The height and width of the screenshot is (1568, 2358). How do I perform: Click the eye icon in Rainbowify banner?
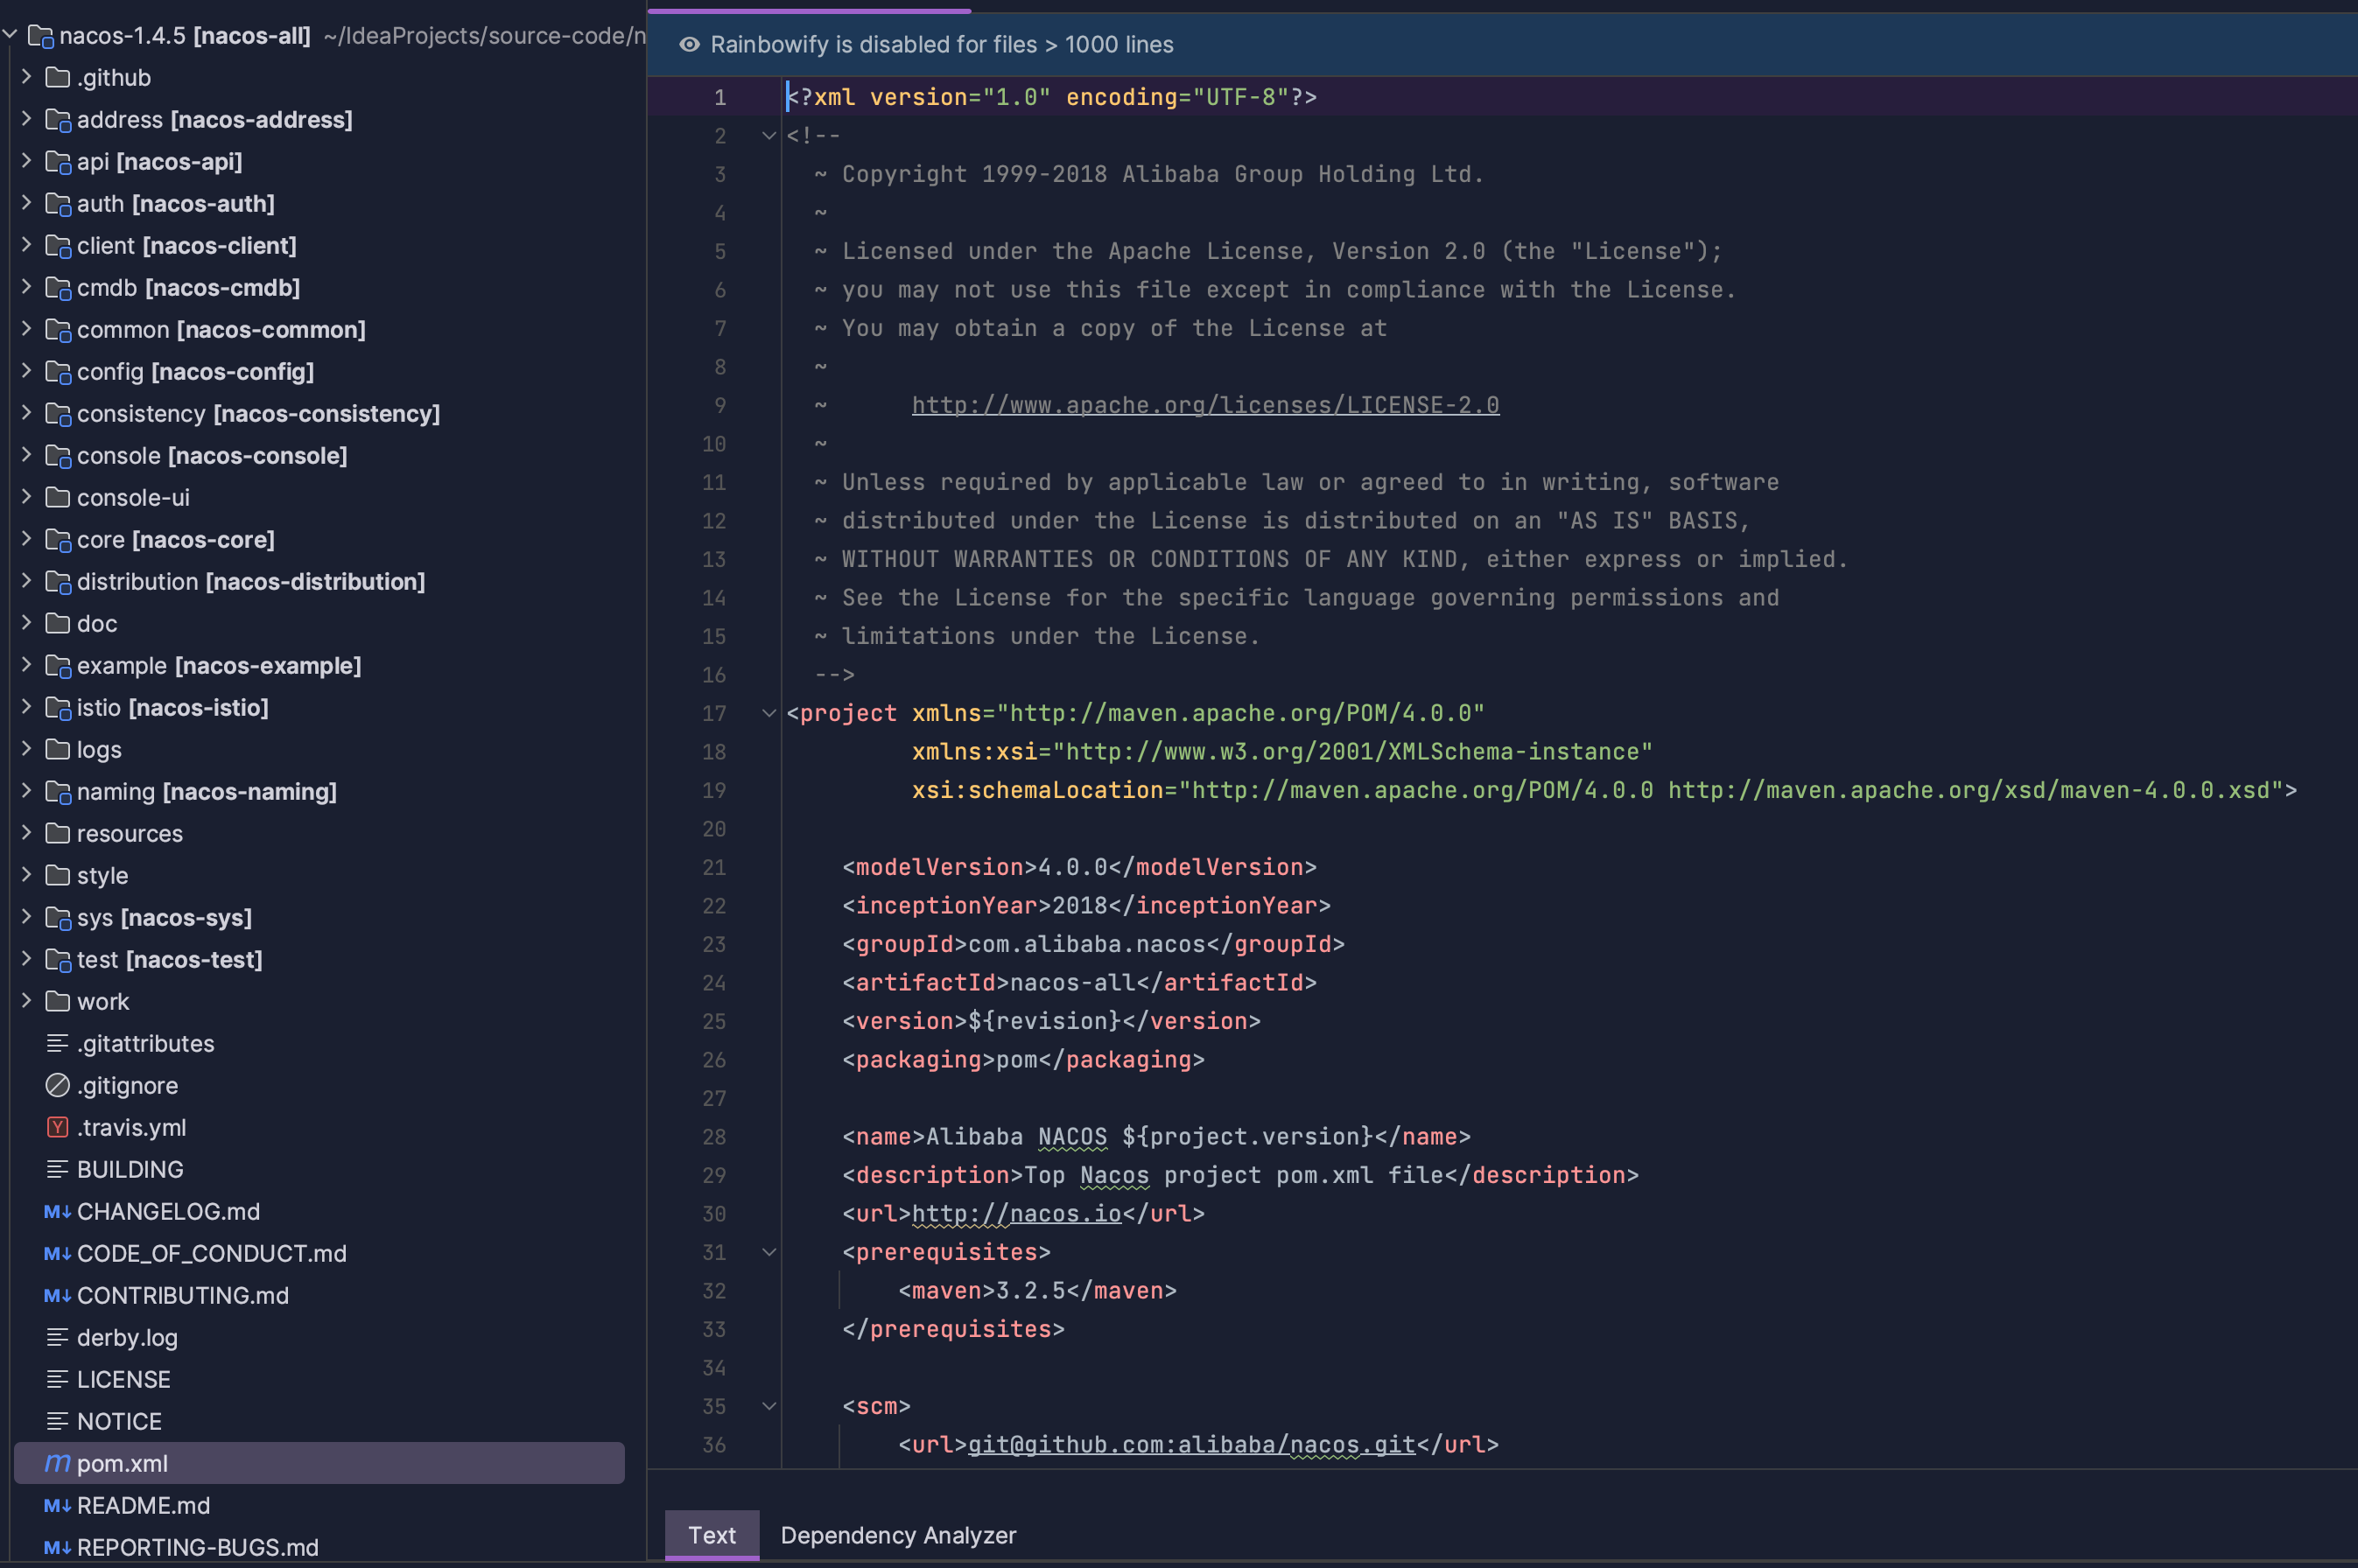tap(689, 44)
